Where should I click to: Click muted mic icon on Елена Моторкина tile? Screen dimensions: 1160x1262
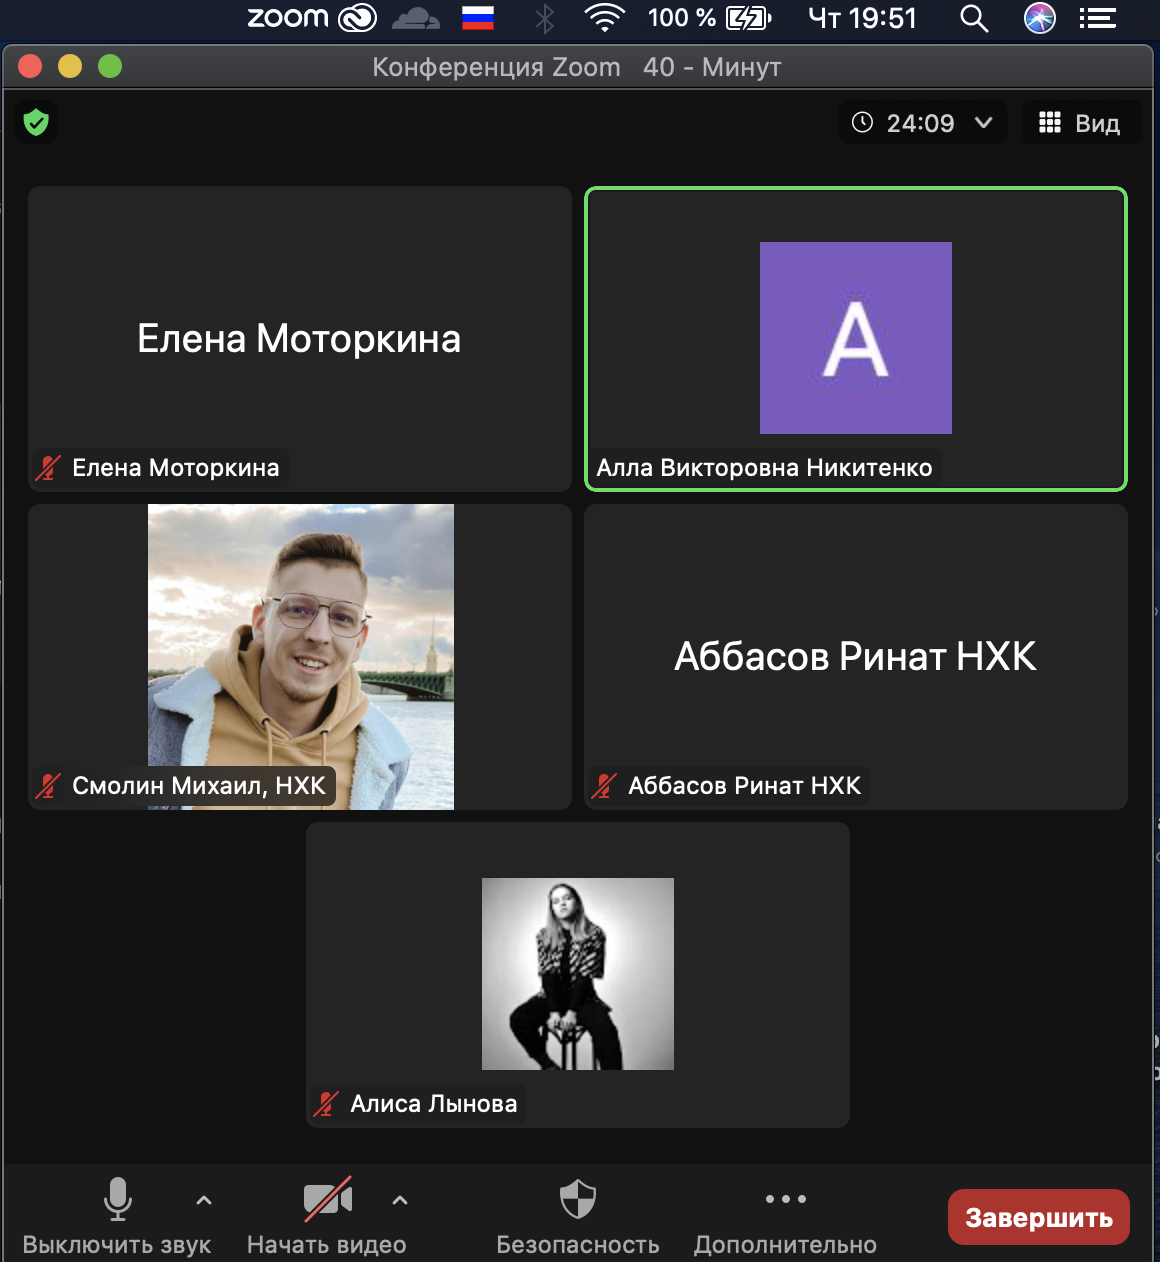(48, 468)
